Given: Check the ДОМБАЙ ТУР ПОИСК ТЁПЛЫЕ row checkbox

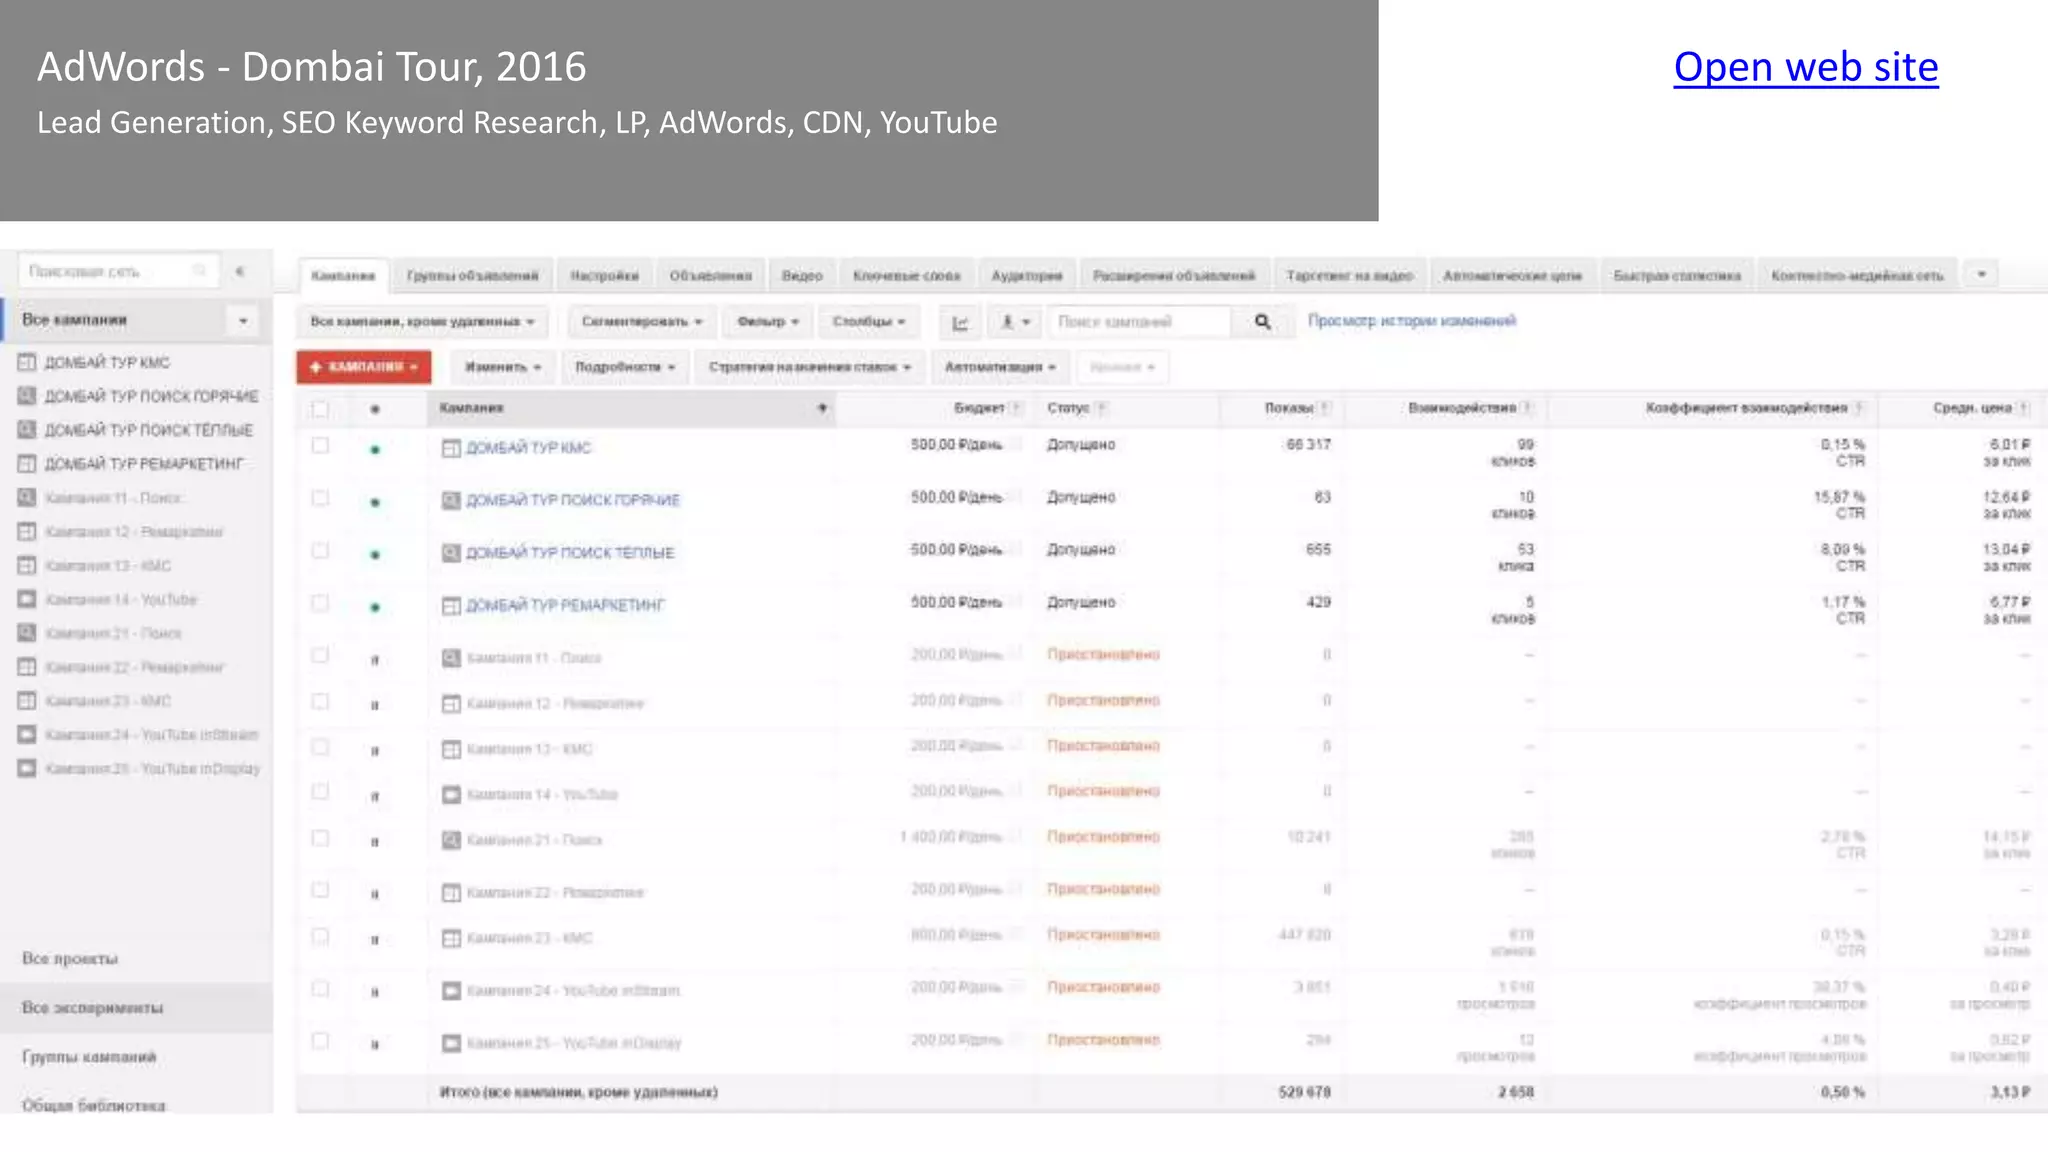Looking at the screenshot, I should (x=320, y=551).
